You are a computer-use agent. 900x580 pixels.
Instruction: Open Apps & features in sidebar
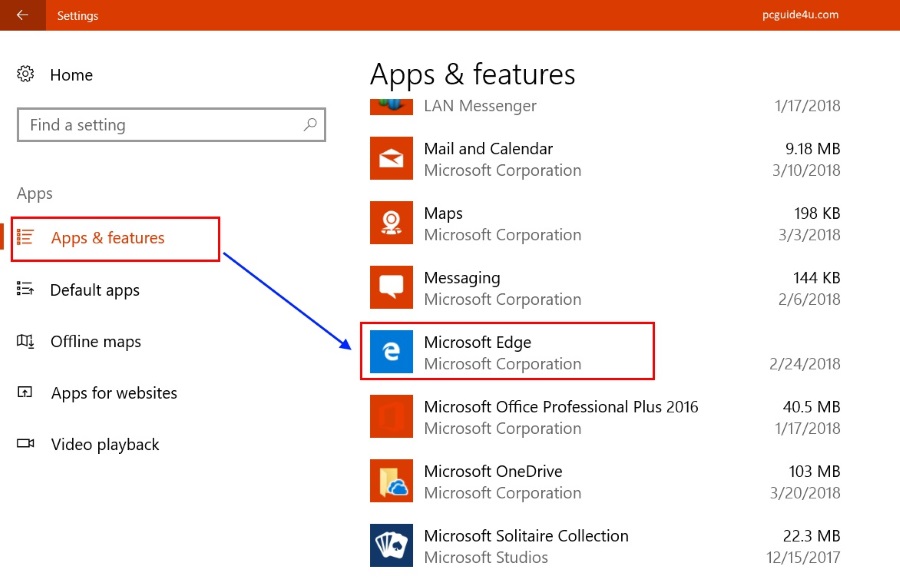click(x=108, y=238)
